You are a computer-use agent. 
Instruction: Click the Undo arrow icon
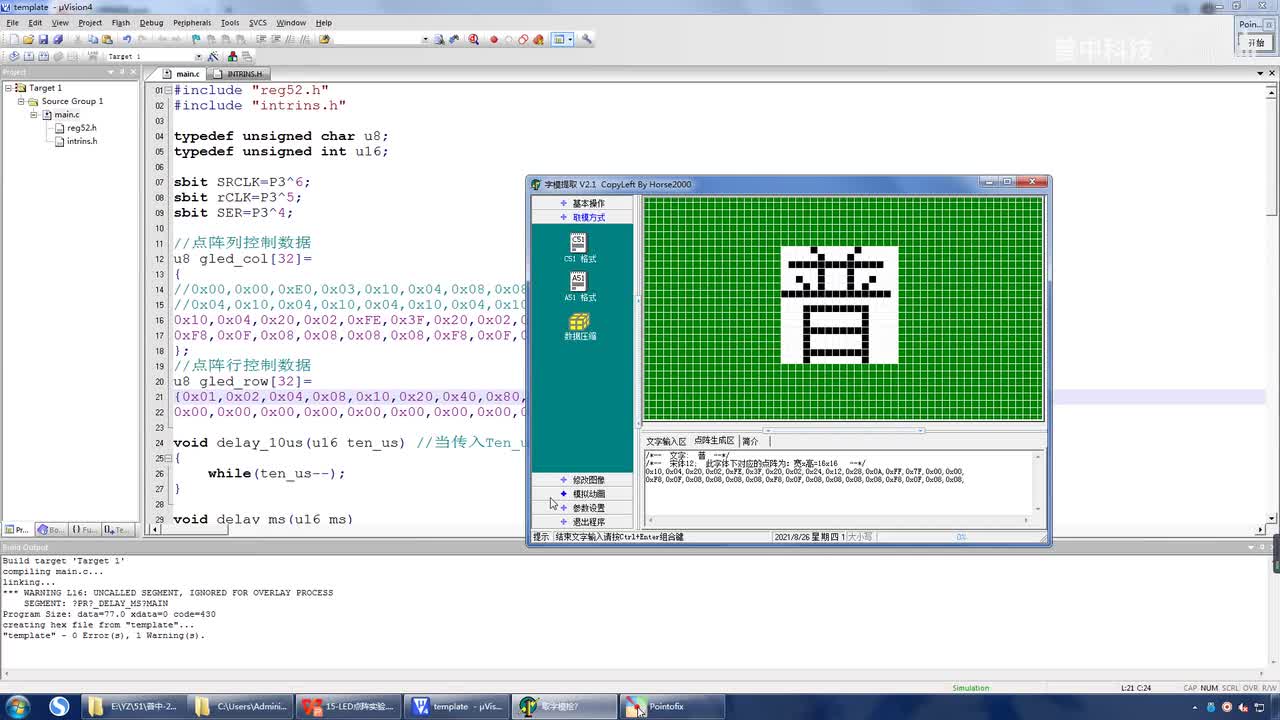click(127, 40)
